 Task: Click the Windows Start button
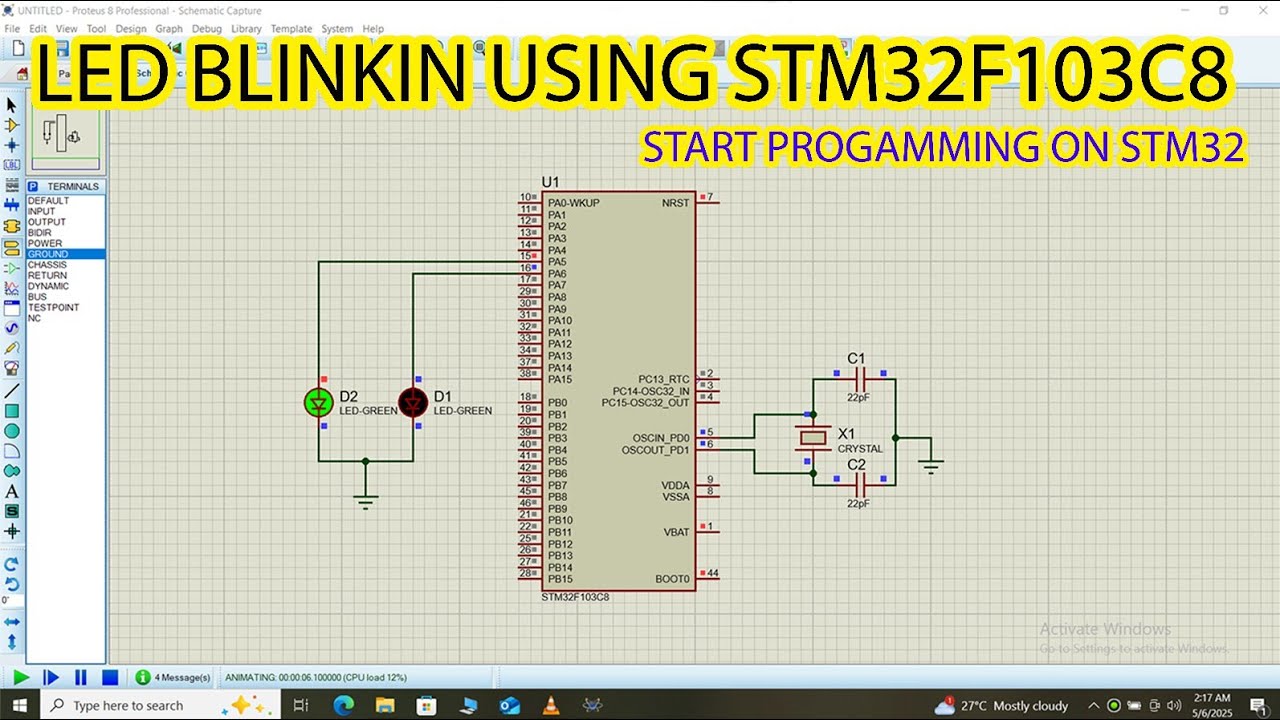point(20,705)
